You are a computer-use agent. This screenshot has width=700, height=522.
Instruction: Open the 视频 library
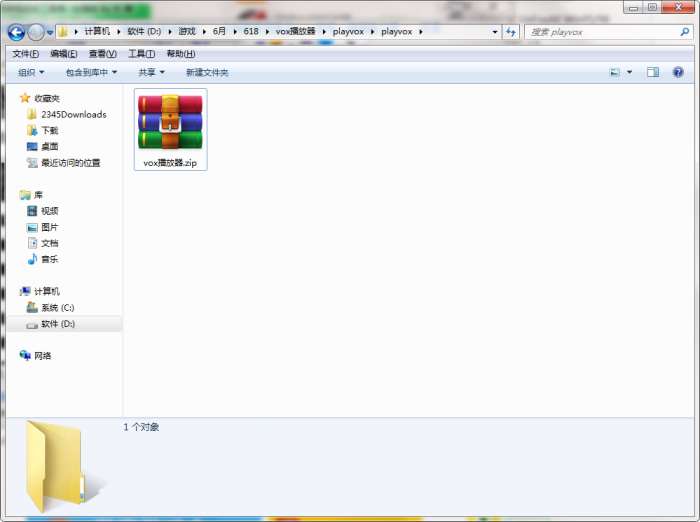[50, 211]
